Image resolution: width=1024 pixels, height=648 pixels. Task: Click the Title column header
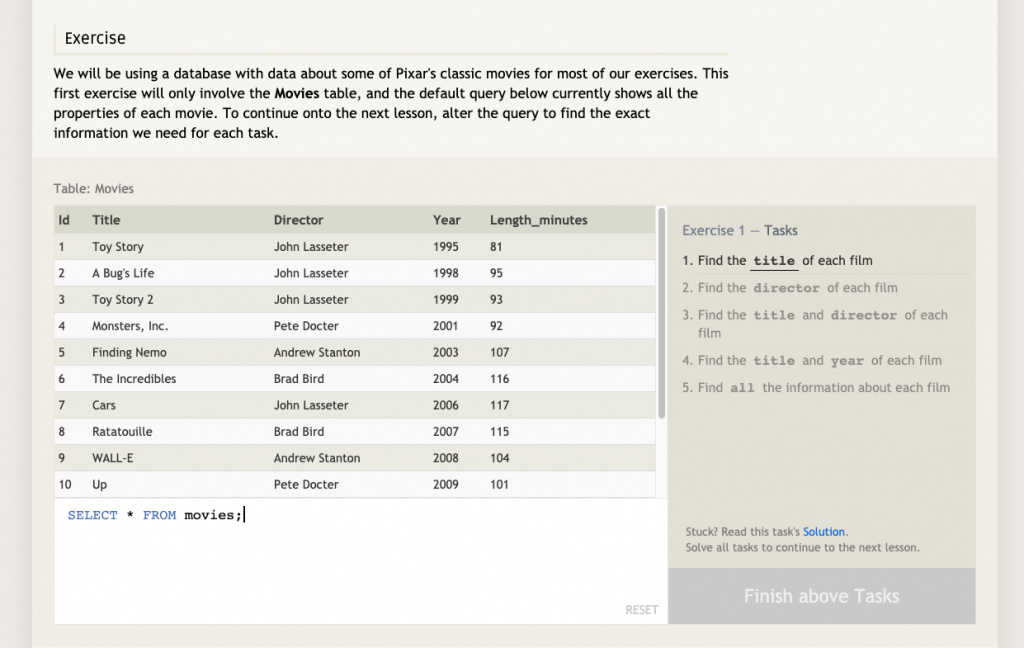point(106,220)
